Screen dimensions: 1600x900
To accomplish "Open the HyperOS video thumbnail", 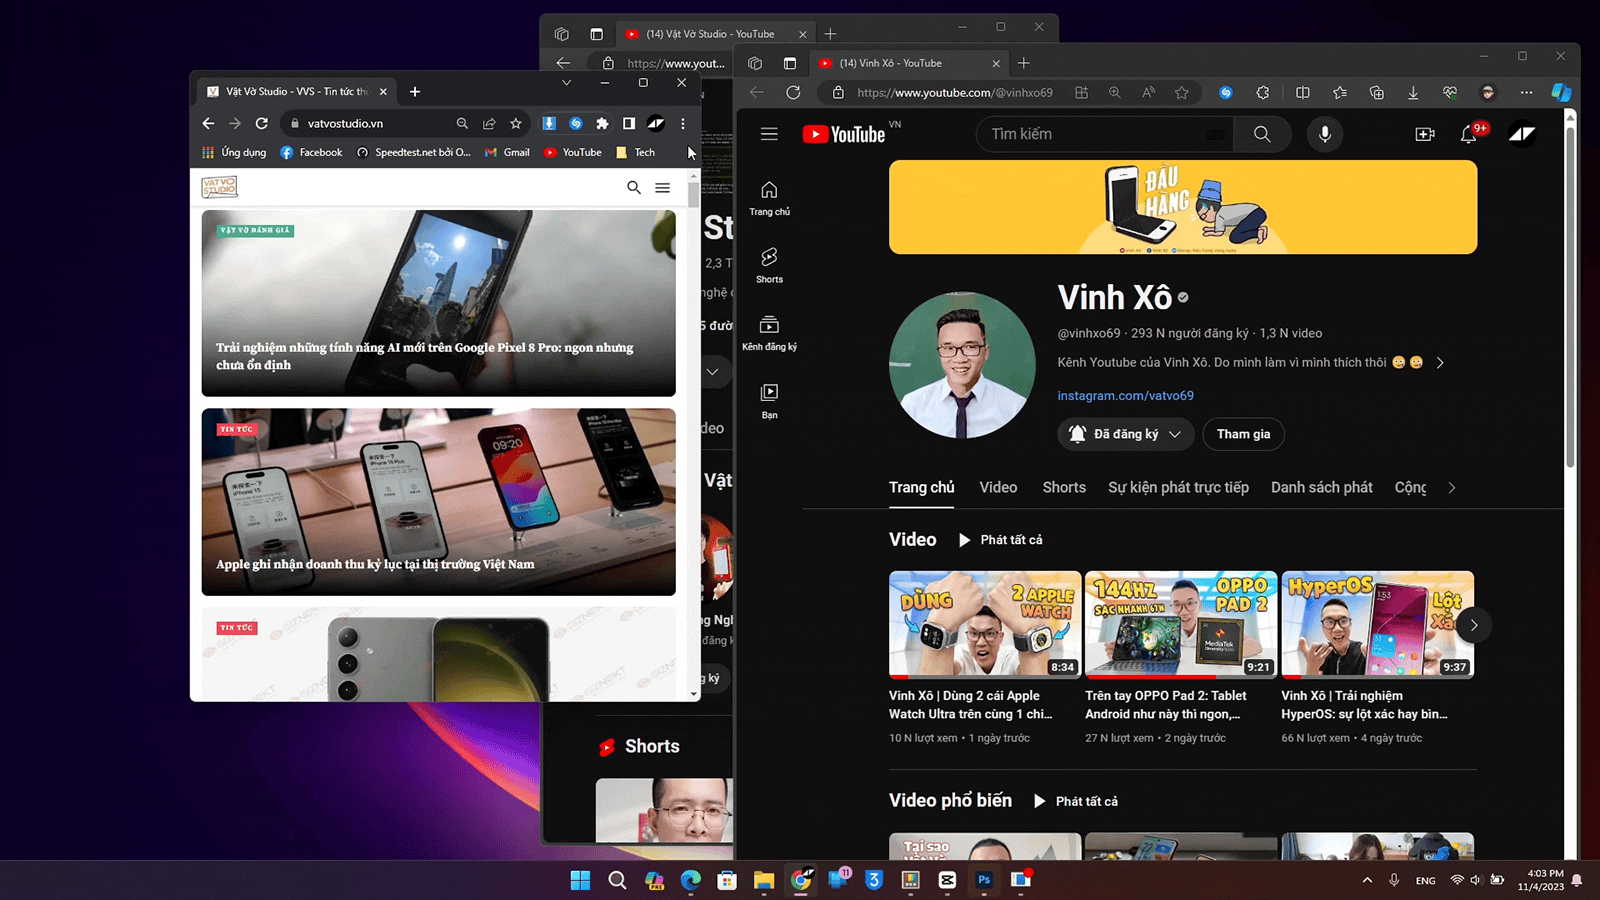I will click(1377, 625).
